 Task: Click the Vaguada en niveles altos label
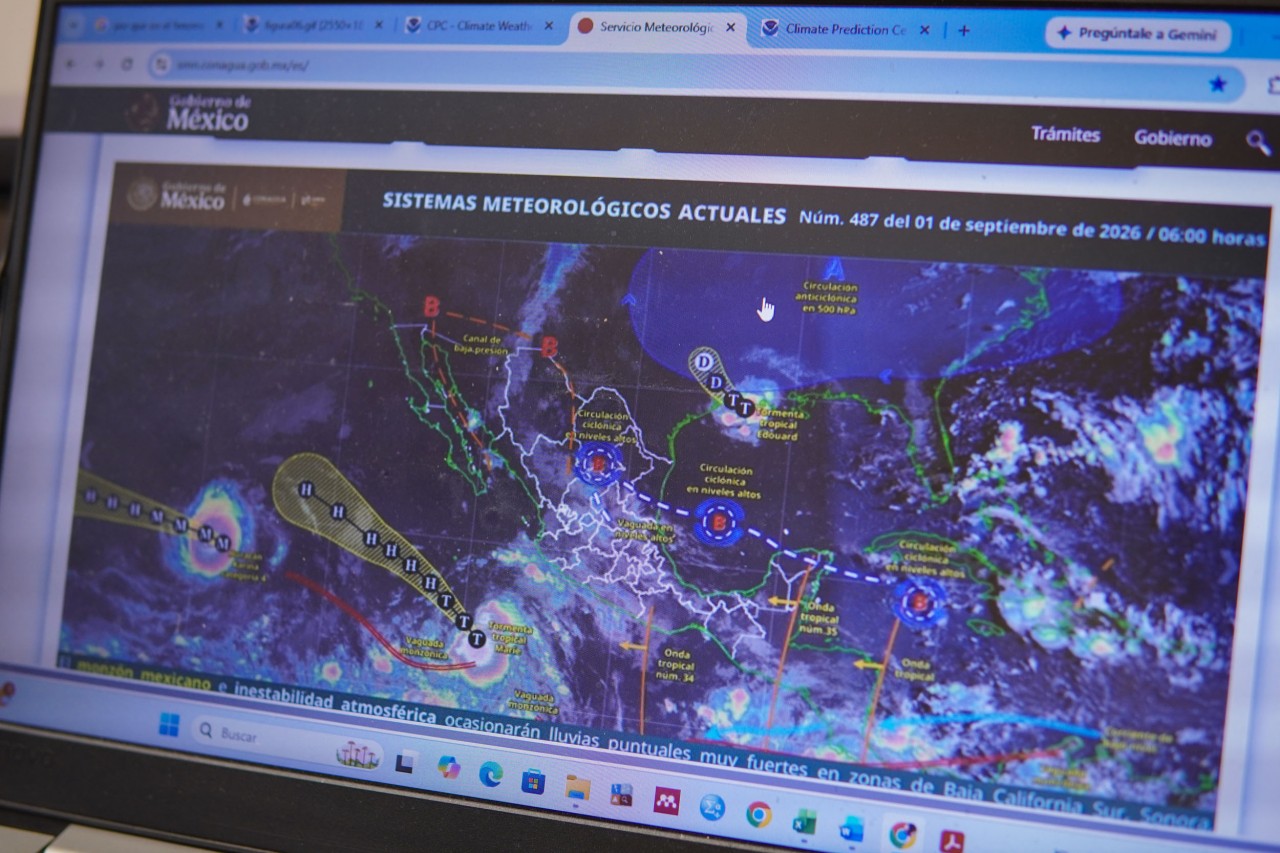pos(643,530)
